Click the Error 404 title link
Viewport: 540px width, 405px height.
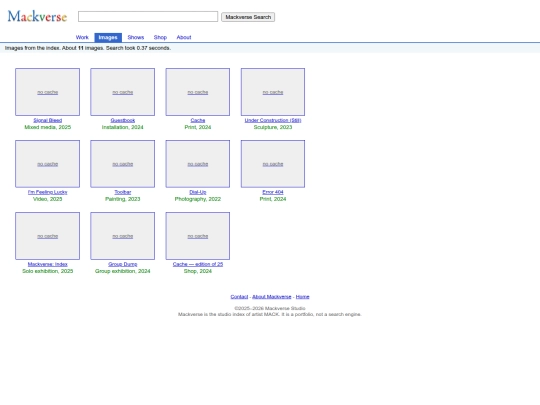tap(273, 192)
